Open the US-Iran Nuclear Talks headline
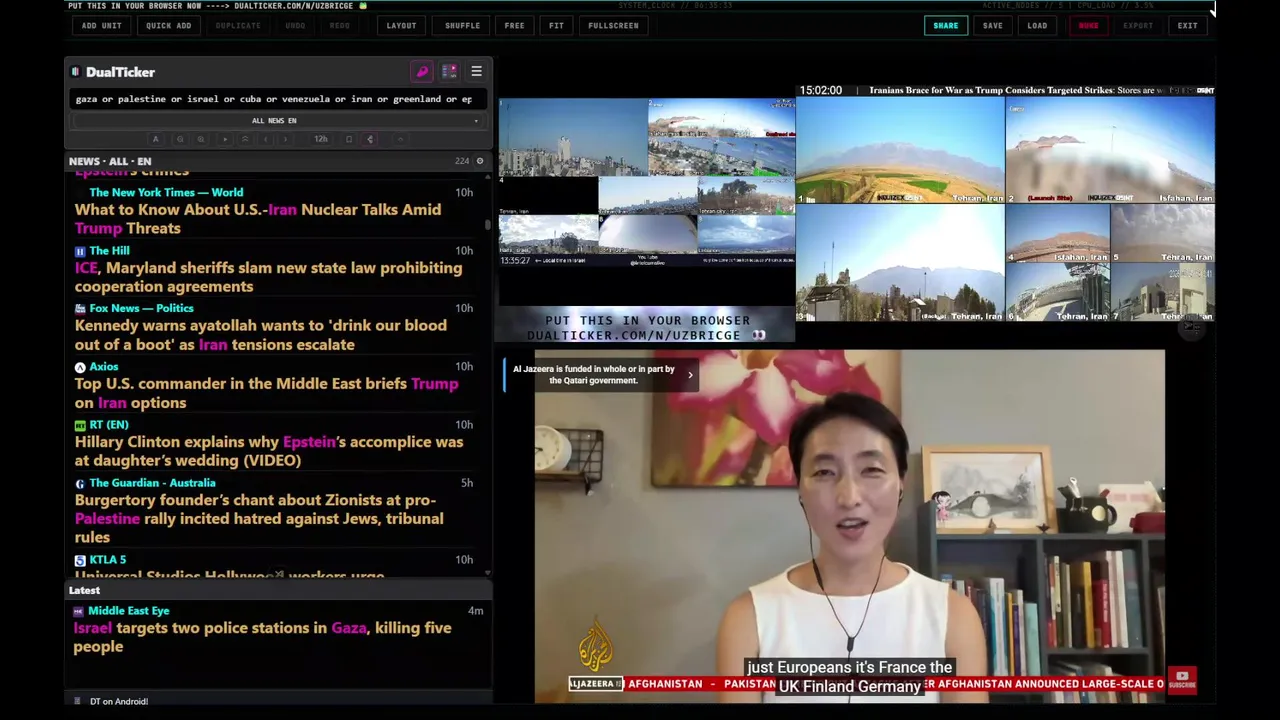 click(x=258, y=219)
